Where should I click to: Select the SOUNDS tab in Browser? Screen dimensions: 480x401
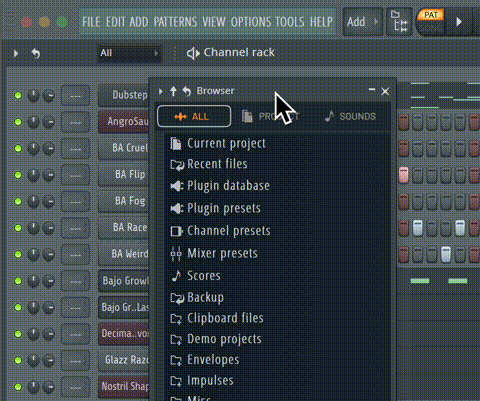[x=350, y=116]
